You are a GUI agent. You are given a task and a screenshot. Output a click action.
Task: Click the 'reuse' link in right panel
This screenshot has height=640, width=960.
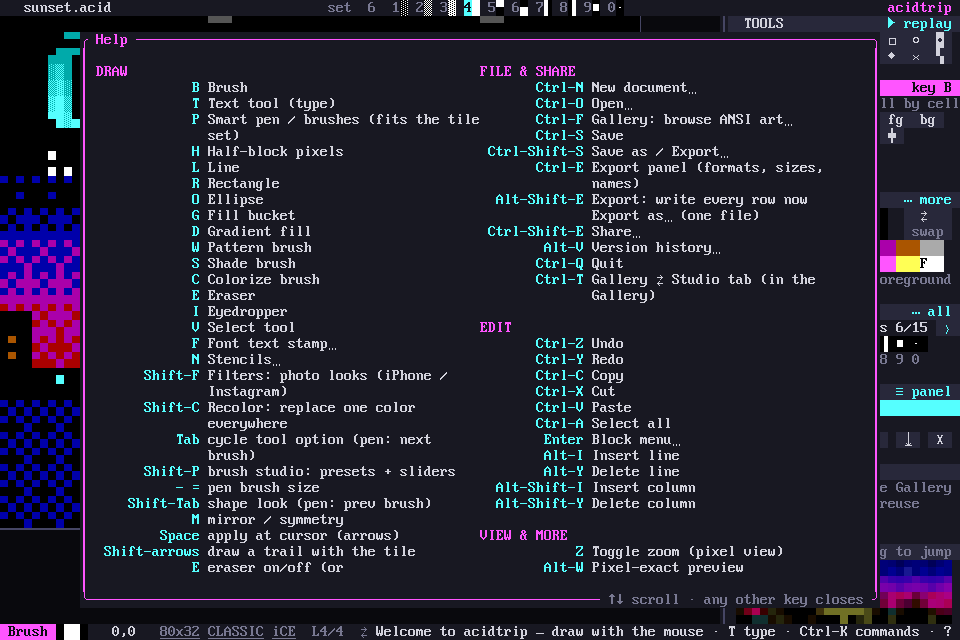[899, 504]
